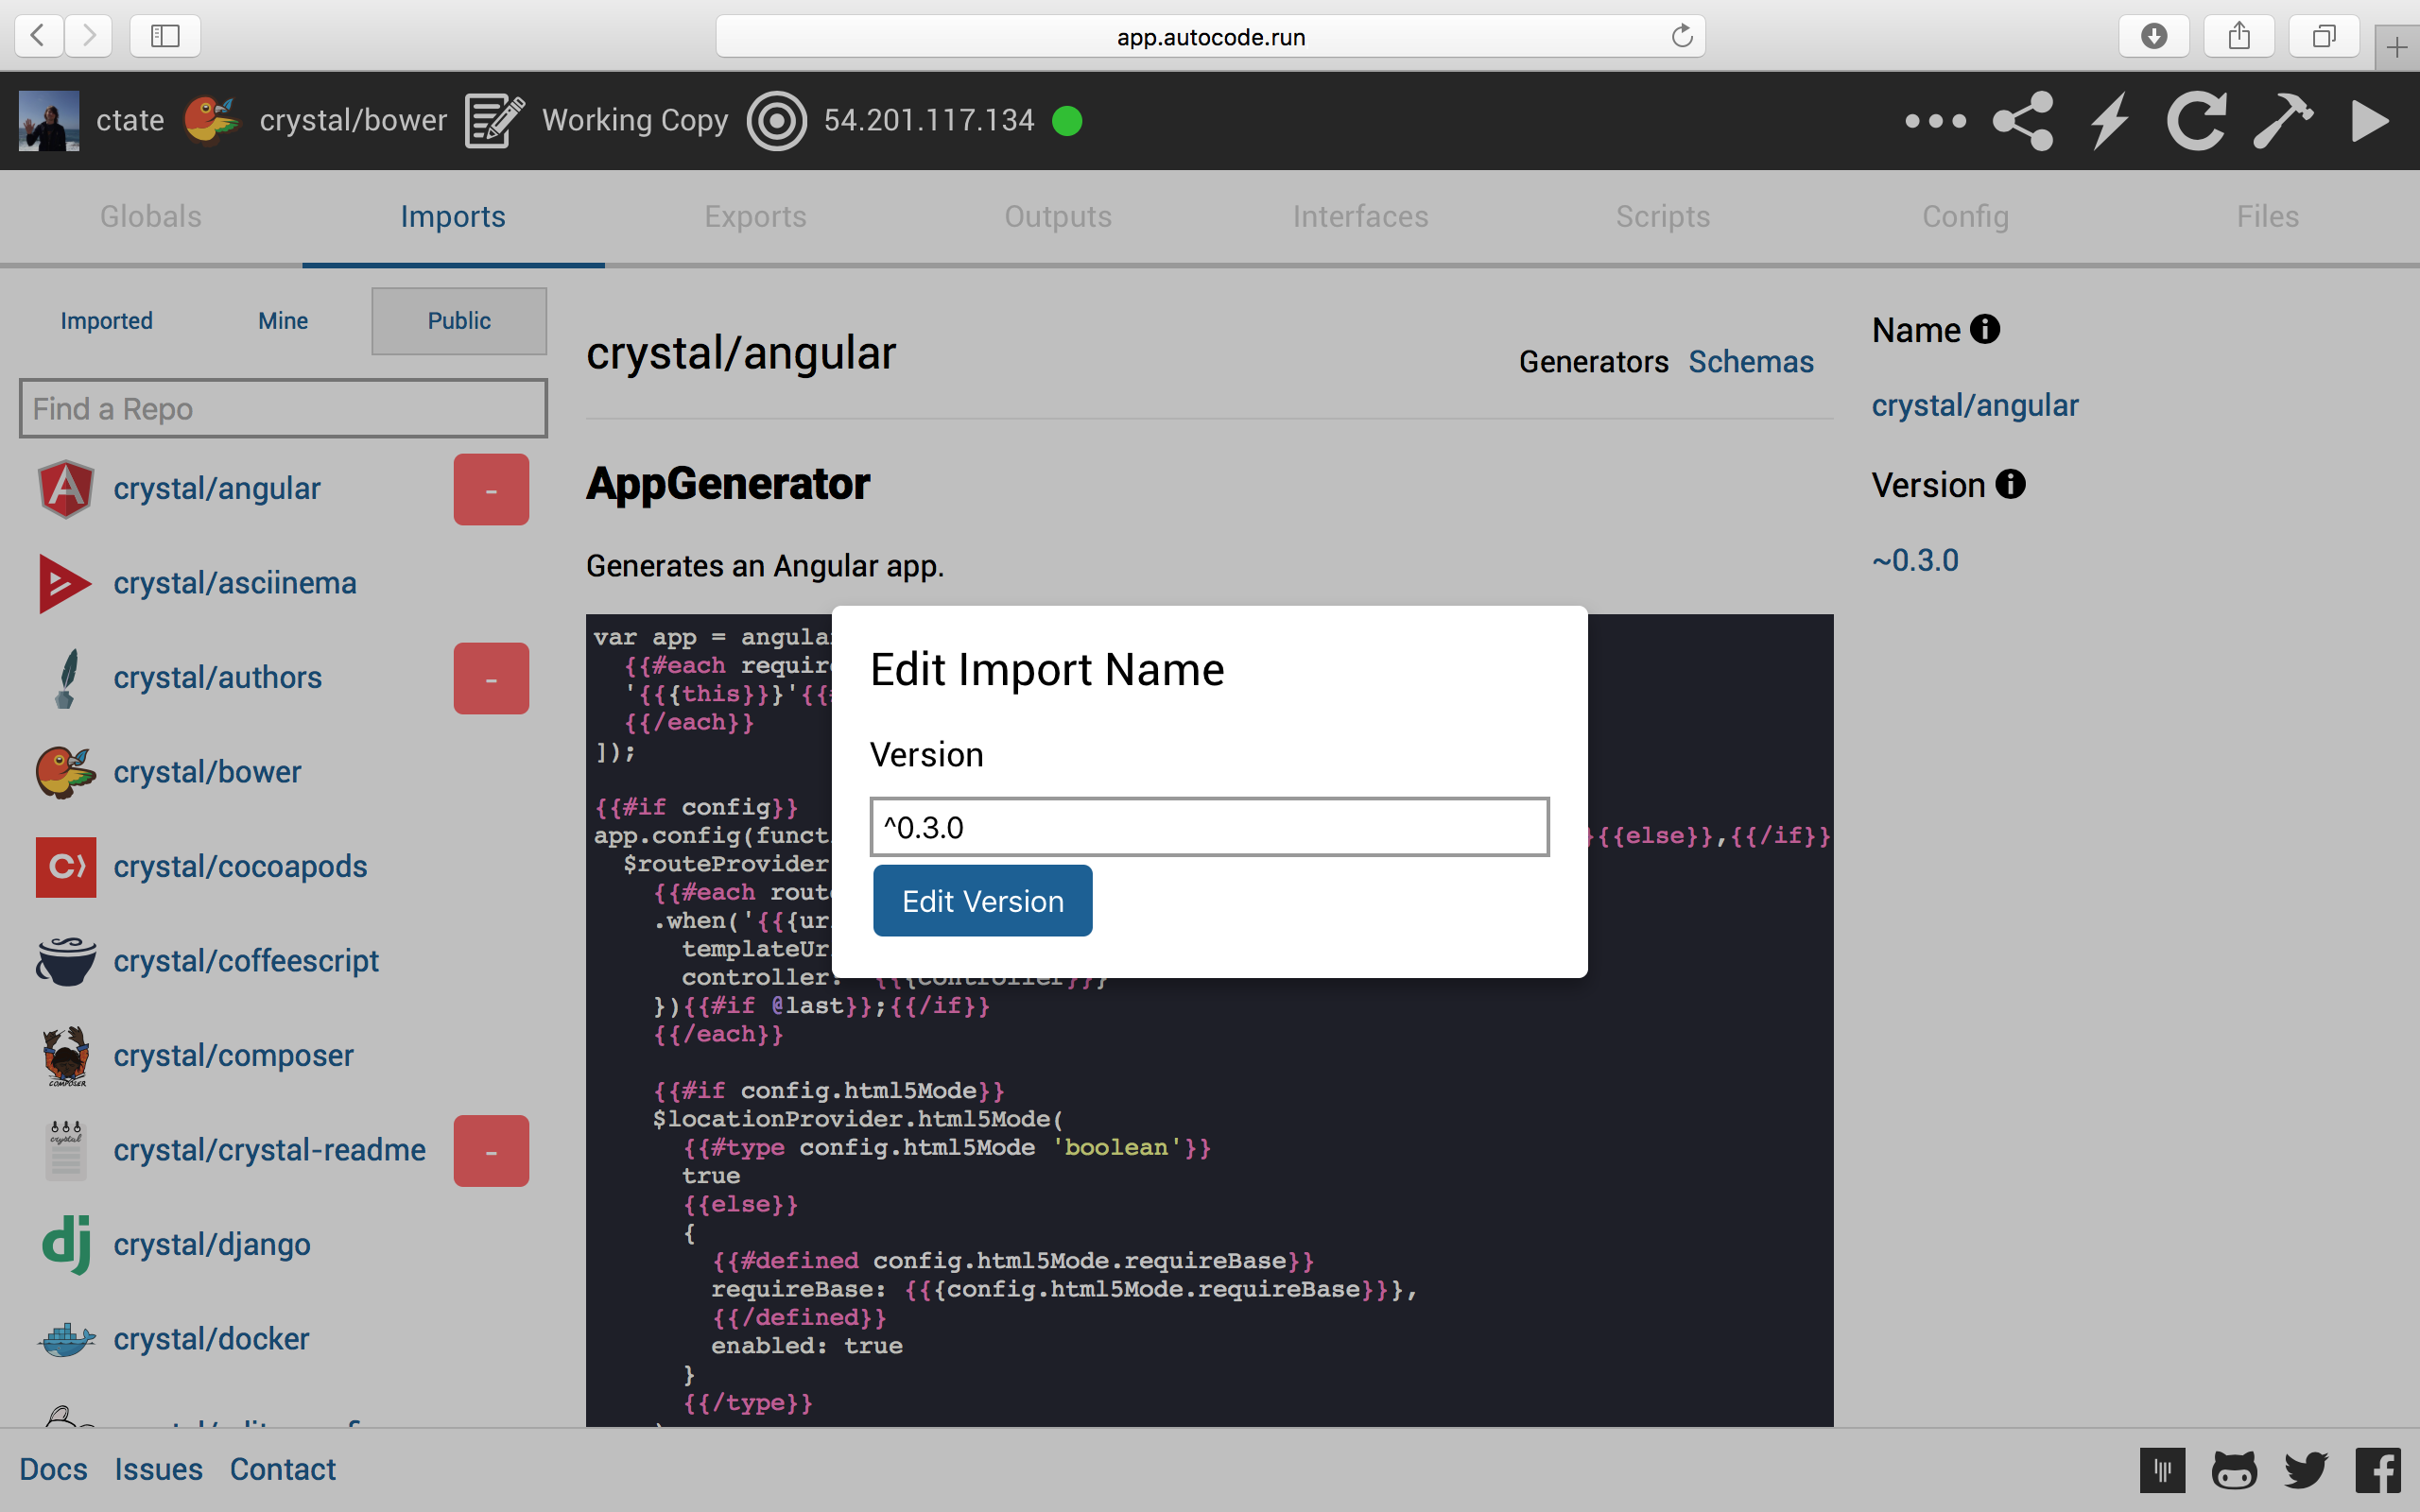Select crystal/django in the repo list
The height and width of the screenshot is (1512, 2420).
[x=212, y=1245]
